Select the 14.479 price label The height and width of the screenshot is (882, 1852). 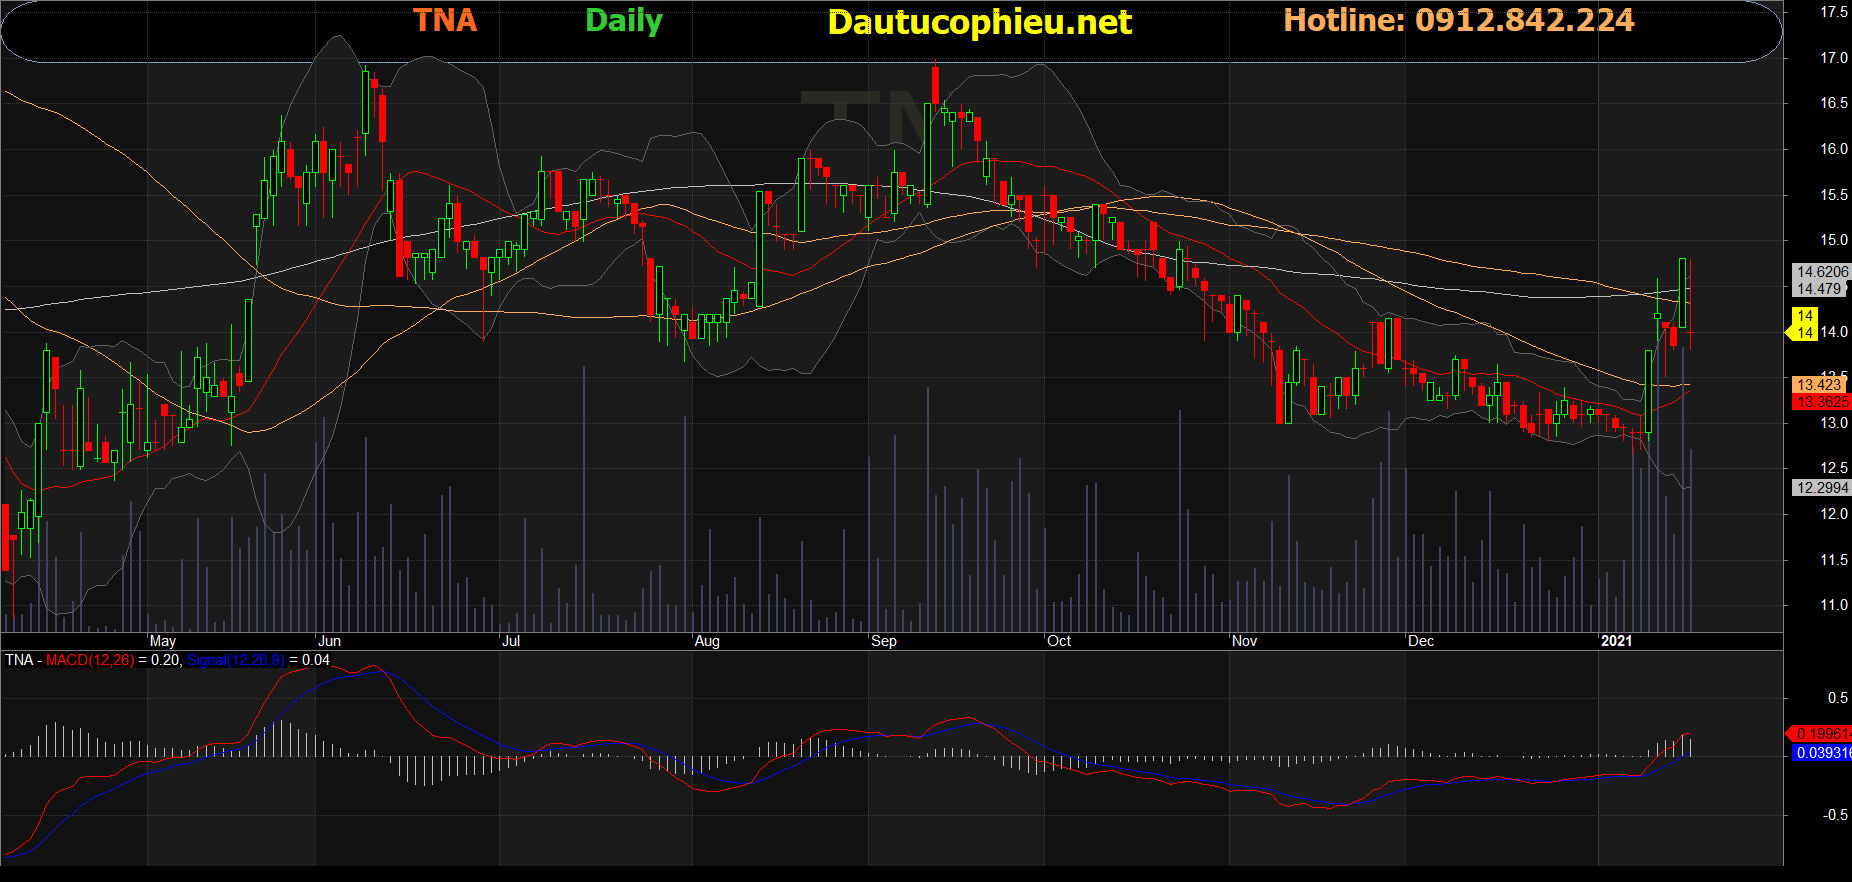(x=1818, y=289)
